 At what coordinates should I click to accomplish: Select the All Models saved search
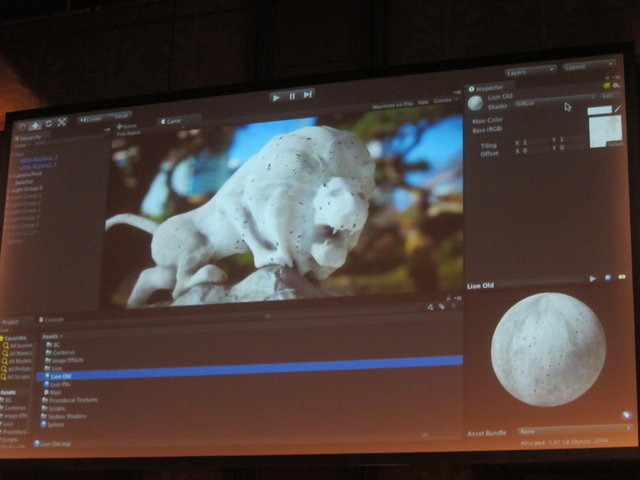click(x=18, y=361)
